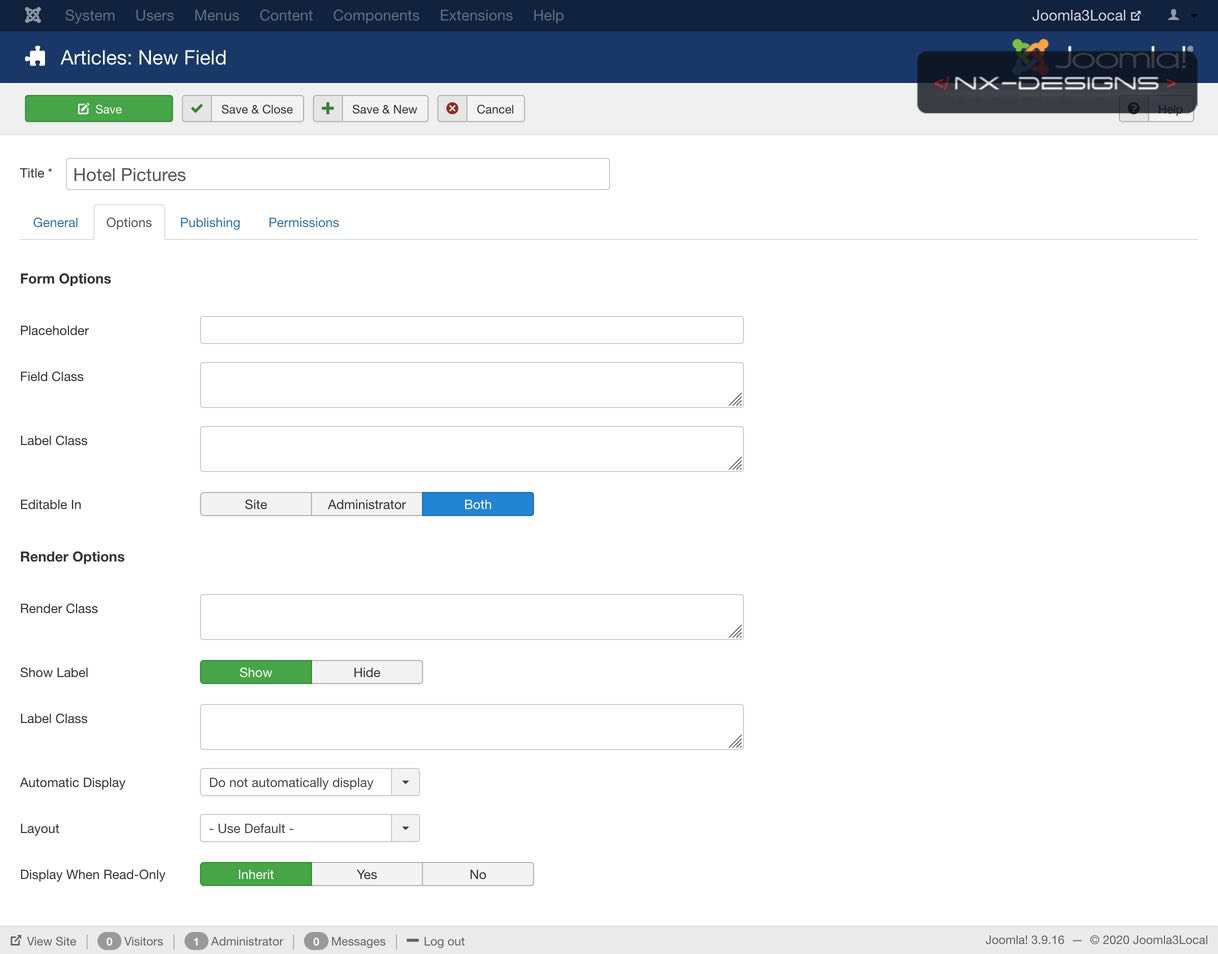Click the Joomla! 3.9.16 version text
1218x954 pixels.
(1025, 940)
